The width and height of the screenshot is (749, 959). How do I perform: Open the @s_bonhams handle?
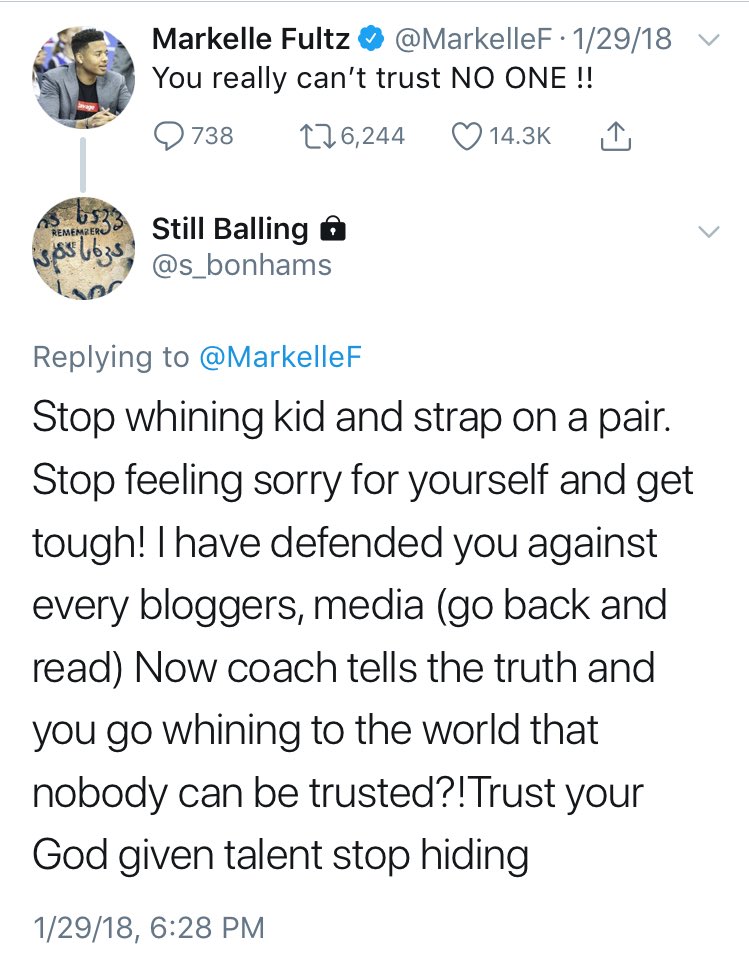[241, 265]
